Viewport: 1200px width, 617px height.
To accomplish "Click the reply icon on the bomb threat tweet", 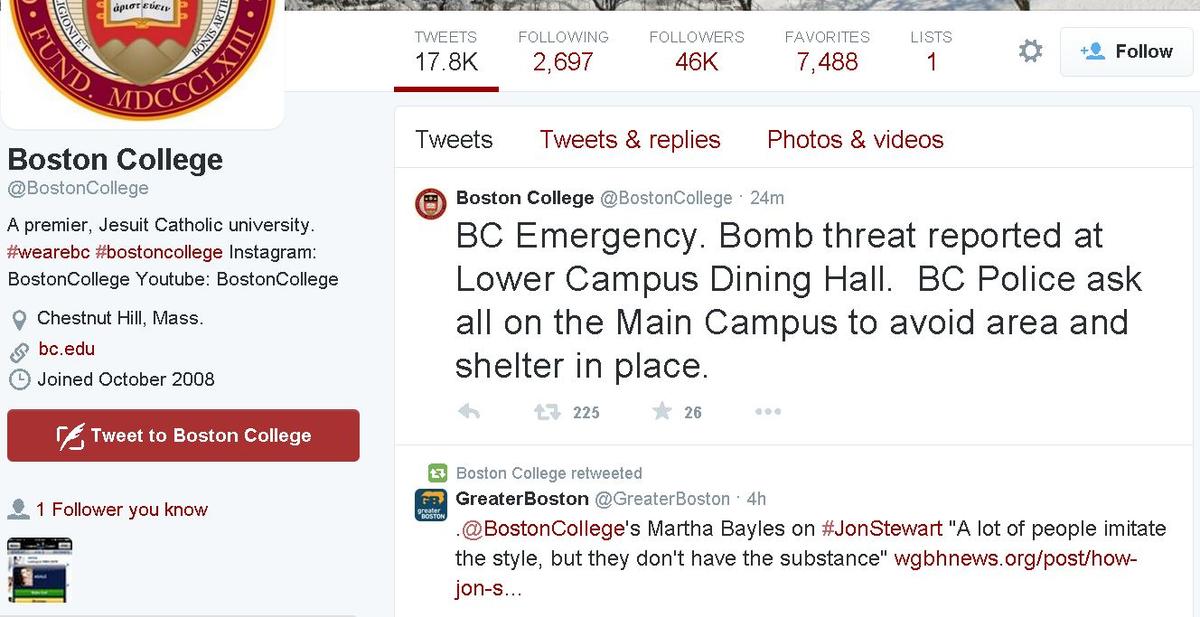I will pos(468,411).
